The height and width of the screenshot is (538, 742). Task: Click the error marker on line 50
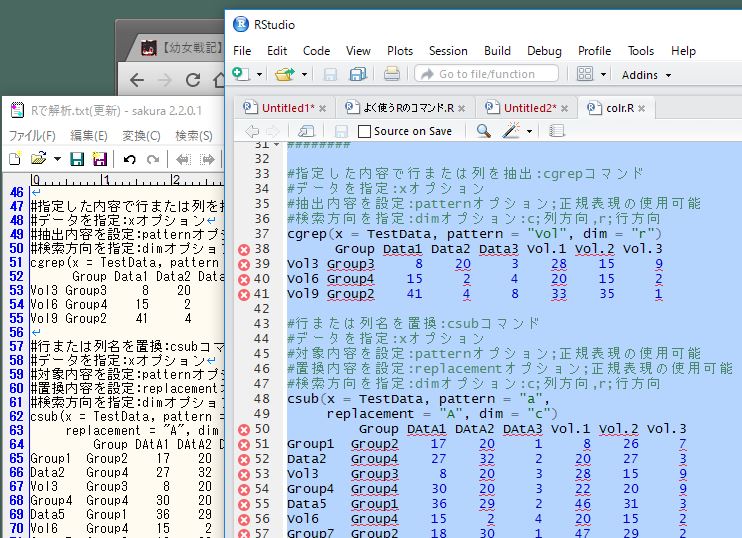[244, 430]
